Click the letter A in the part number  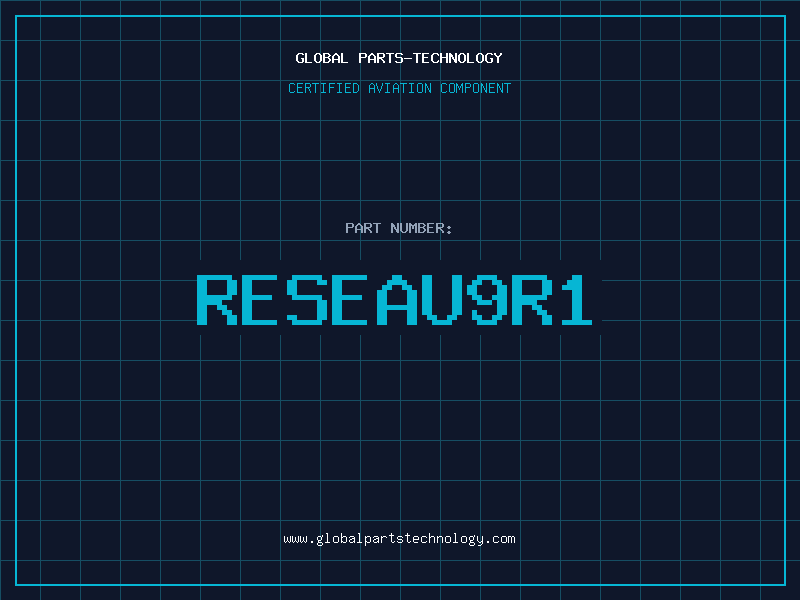(x=397, y=299)
